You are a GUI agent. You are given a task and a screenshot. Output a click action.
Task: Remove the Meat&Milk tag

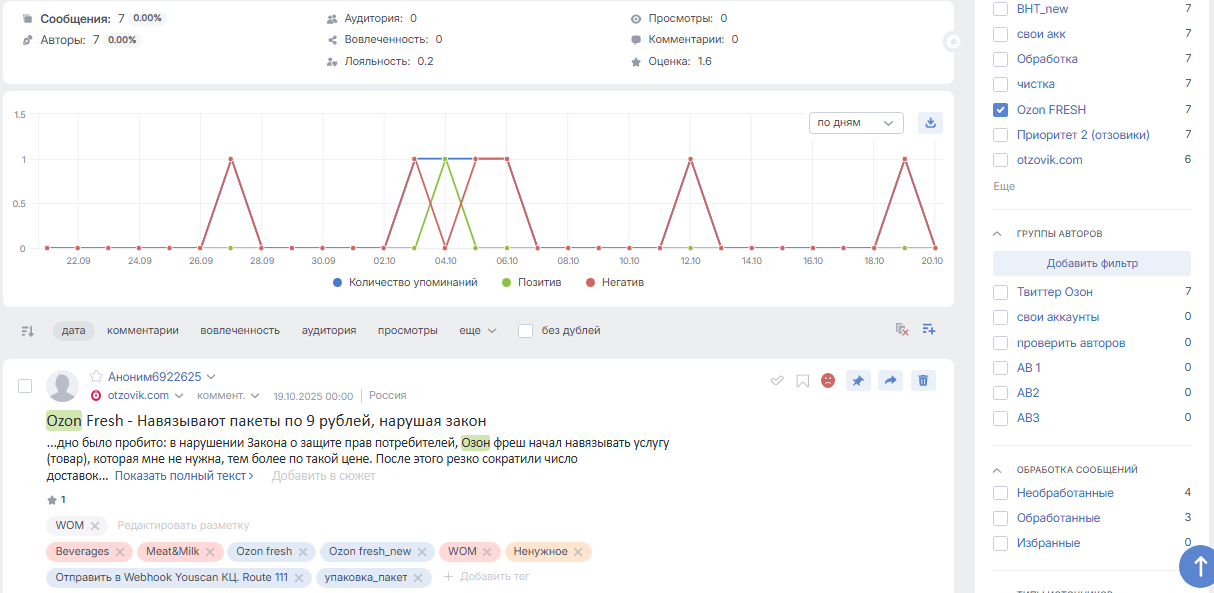[211, 552]
